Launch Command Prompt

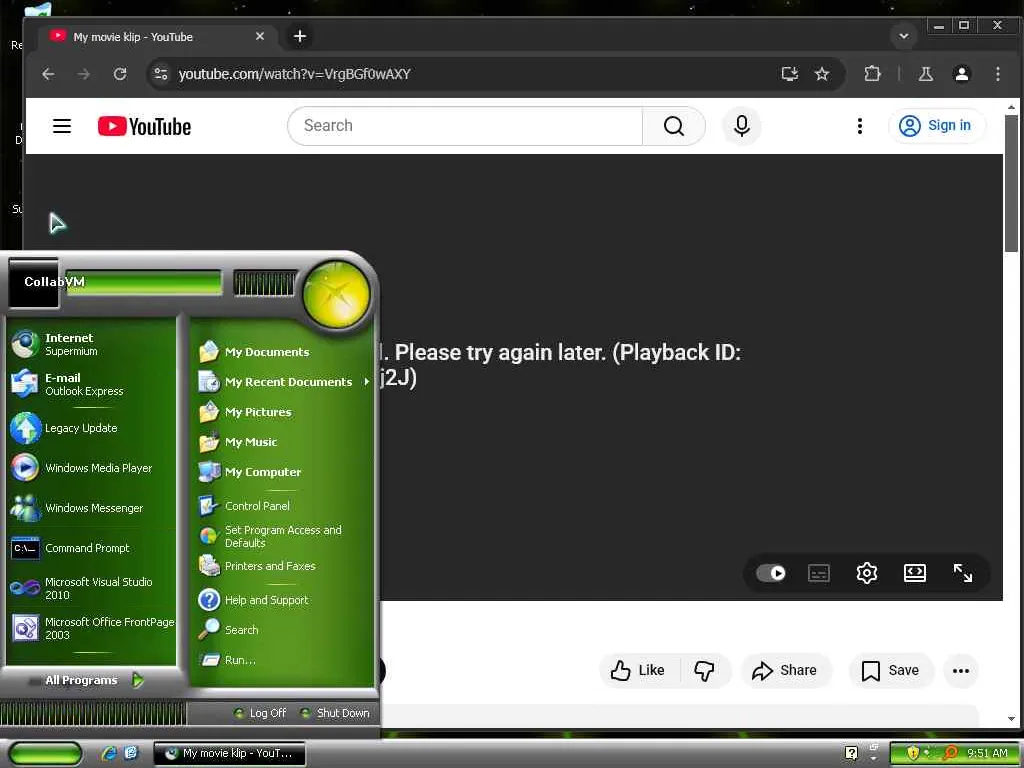(91, 548)
